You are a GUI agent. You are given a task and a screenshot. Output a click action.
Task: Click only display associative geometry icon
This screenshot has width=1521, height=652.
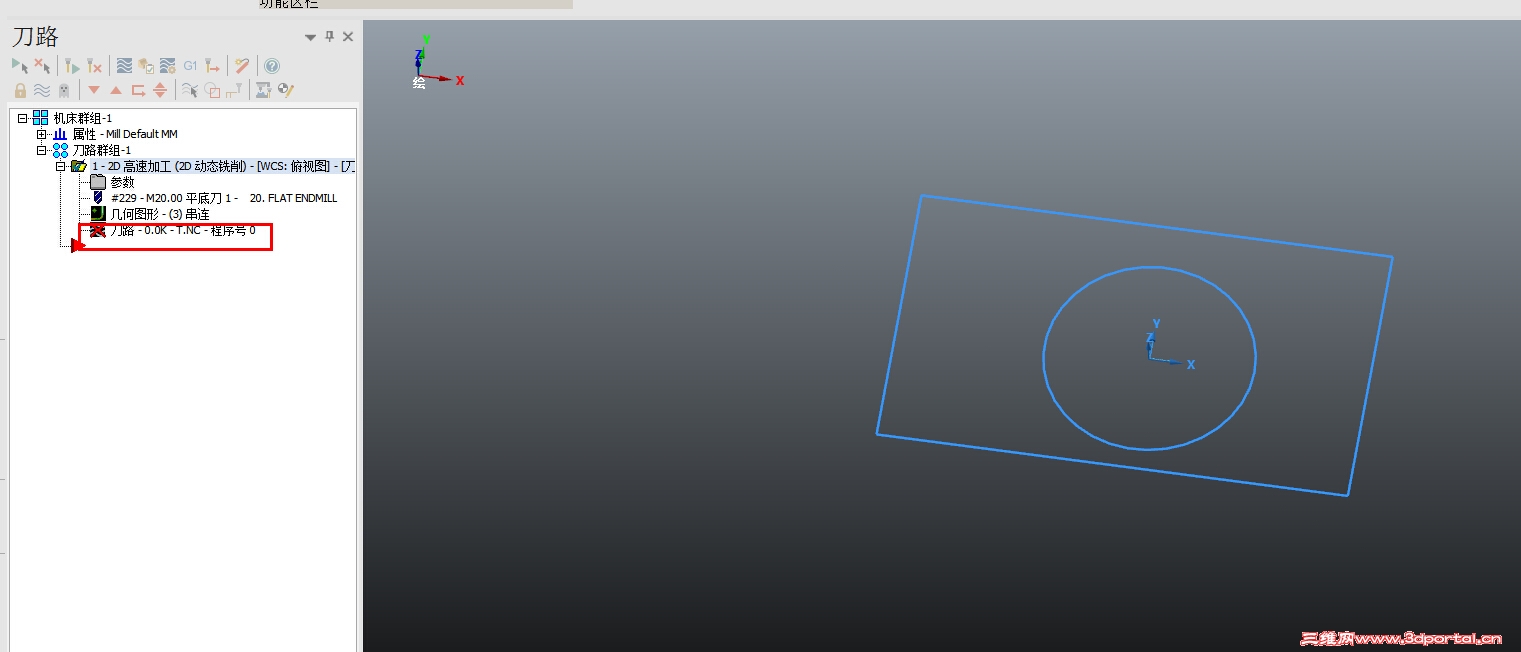[212, 90]
